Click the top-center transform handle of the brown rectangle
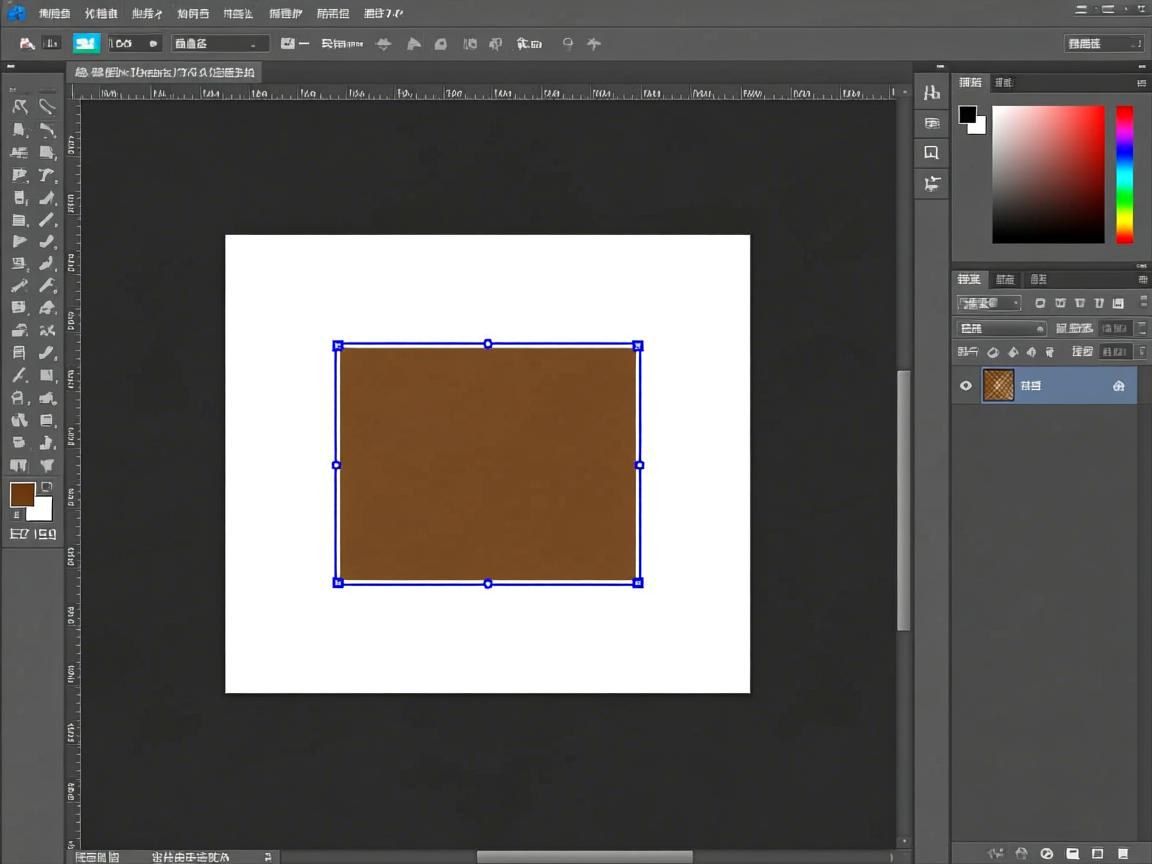Screen dimensions: 1152x864 pyautogui.click(x=488, y=344)
